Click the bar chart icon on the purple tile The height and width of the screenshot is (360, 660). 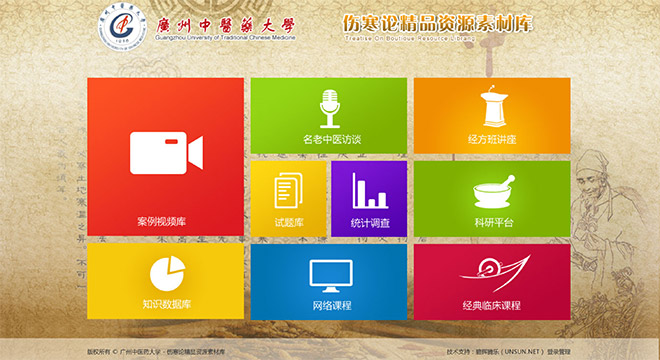point(370,191)
